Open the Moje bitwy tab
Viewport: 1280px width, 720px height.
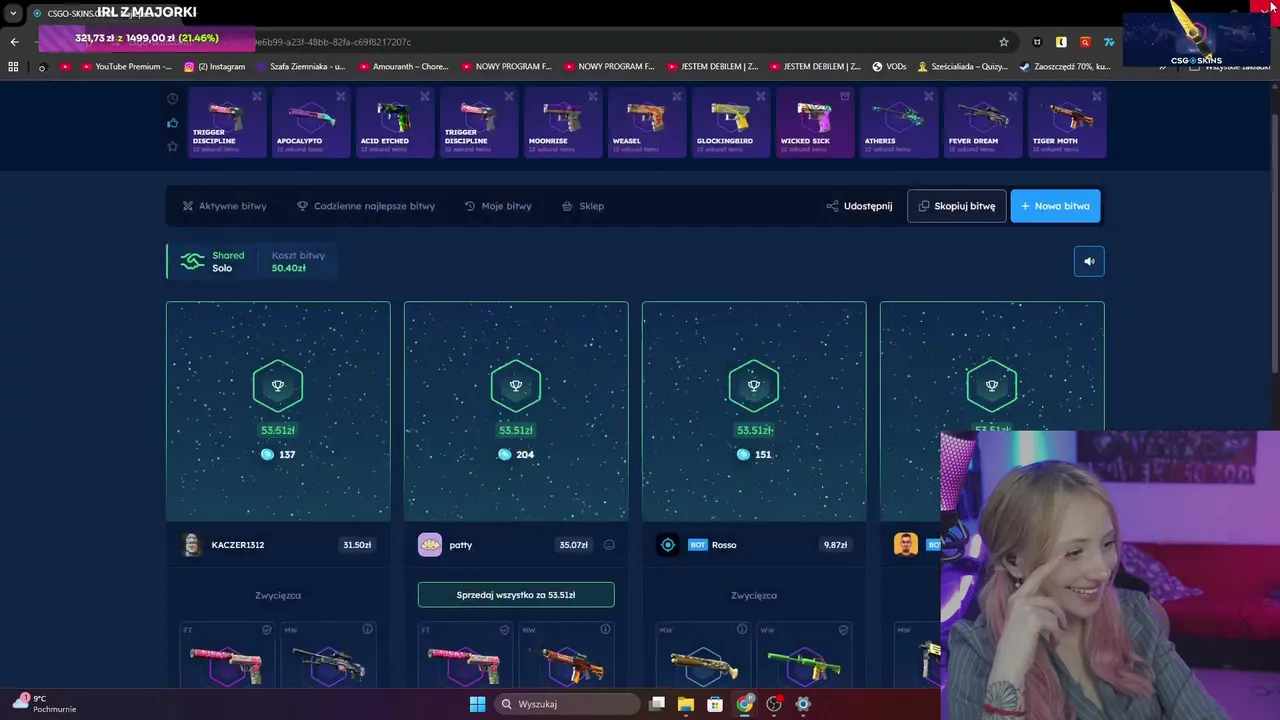point(498,206)
